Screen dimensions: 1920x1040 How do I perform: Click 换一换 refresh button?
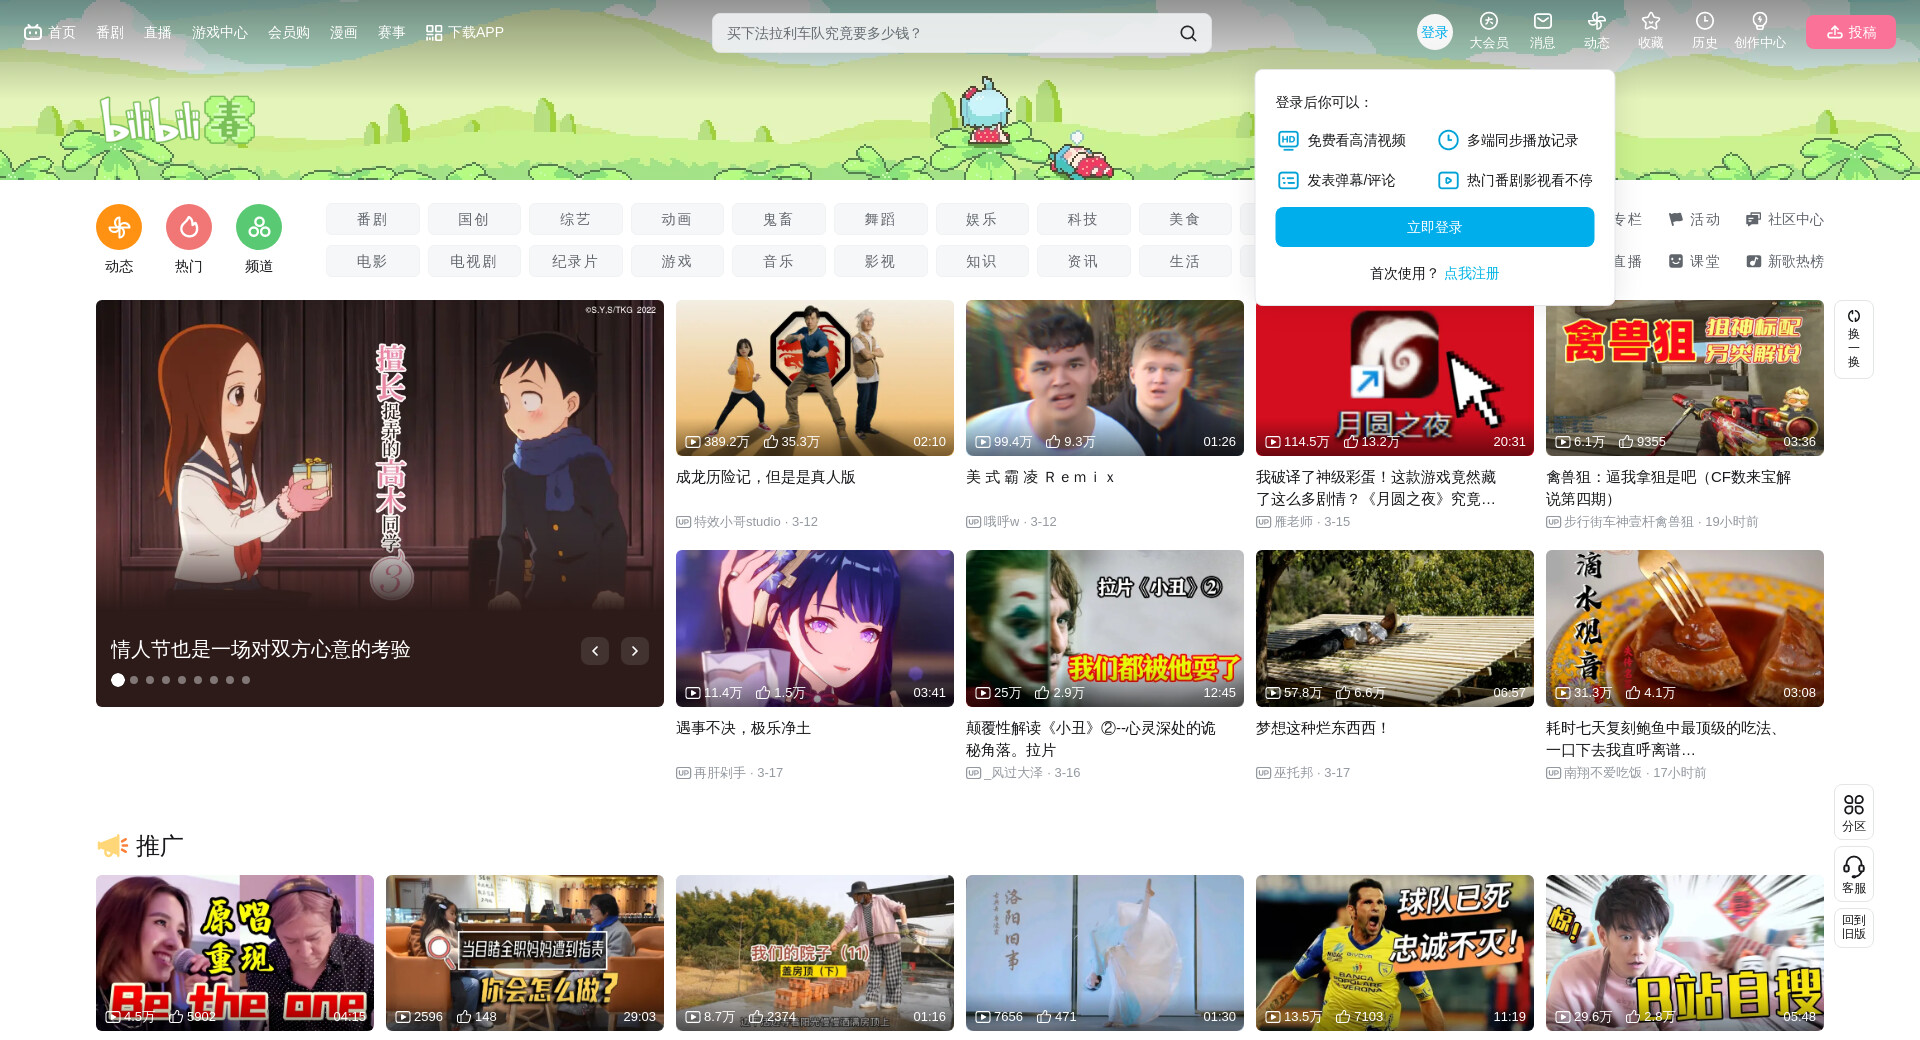click(1854, 339)
